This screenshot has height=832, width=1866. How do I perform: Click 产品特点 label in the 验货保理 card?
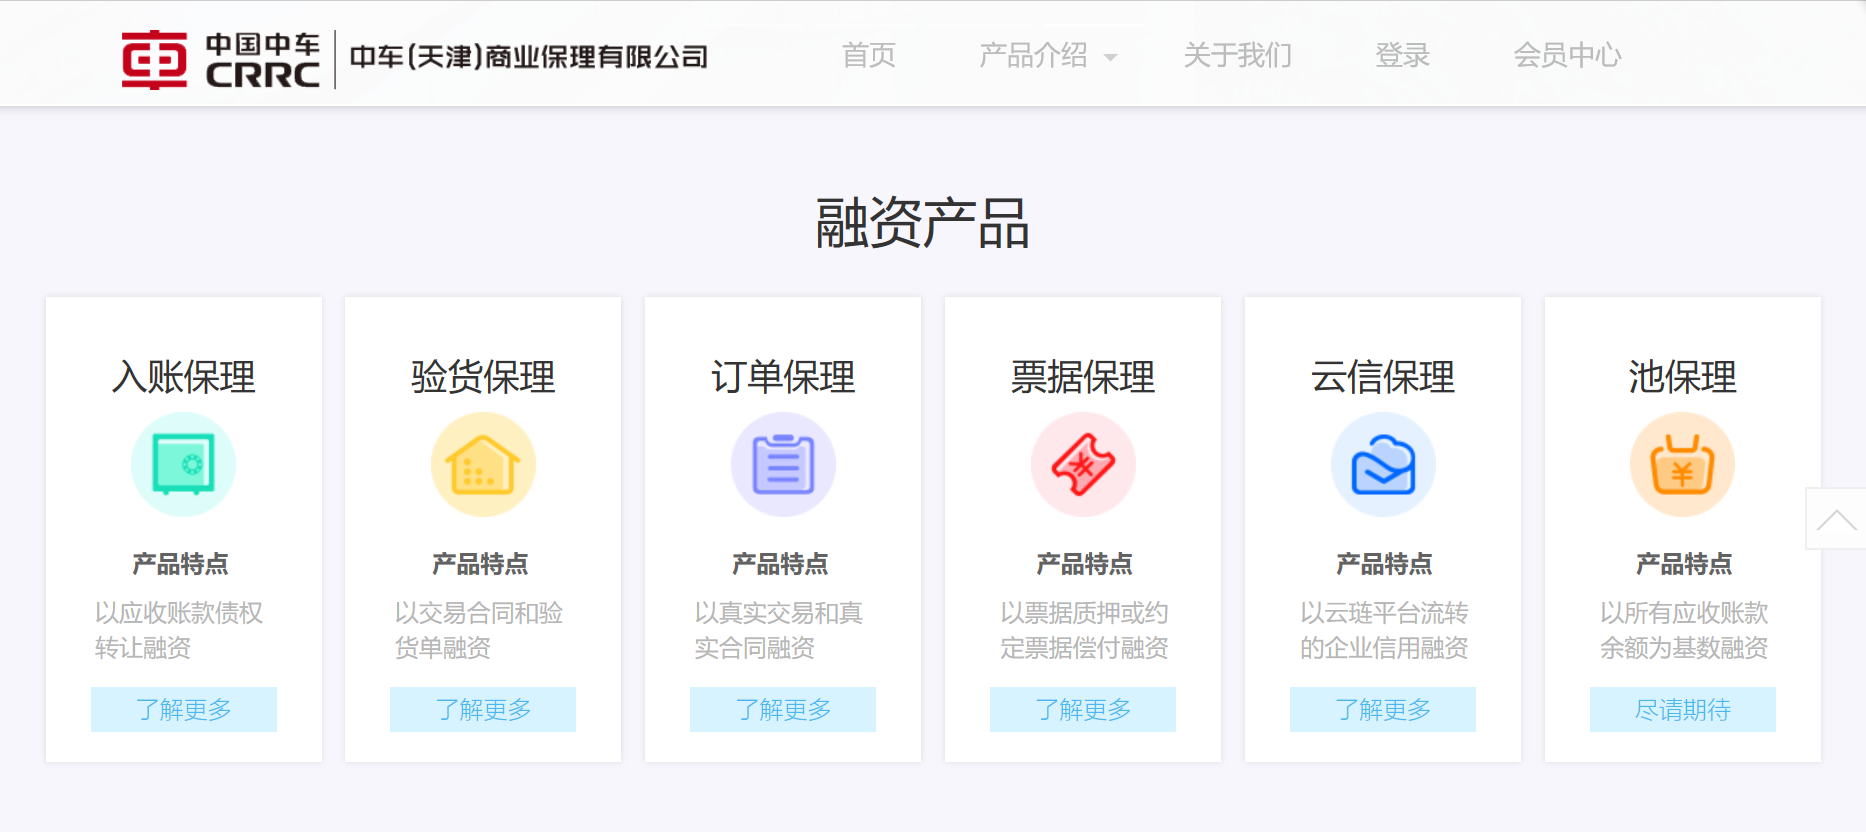(x=481, y=564)
